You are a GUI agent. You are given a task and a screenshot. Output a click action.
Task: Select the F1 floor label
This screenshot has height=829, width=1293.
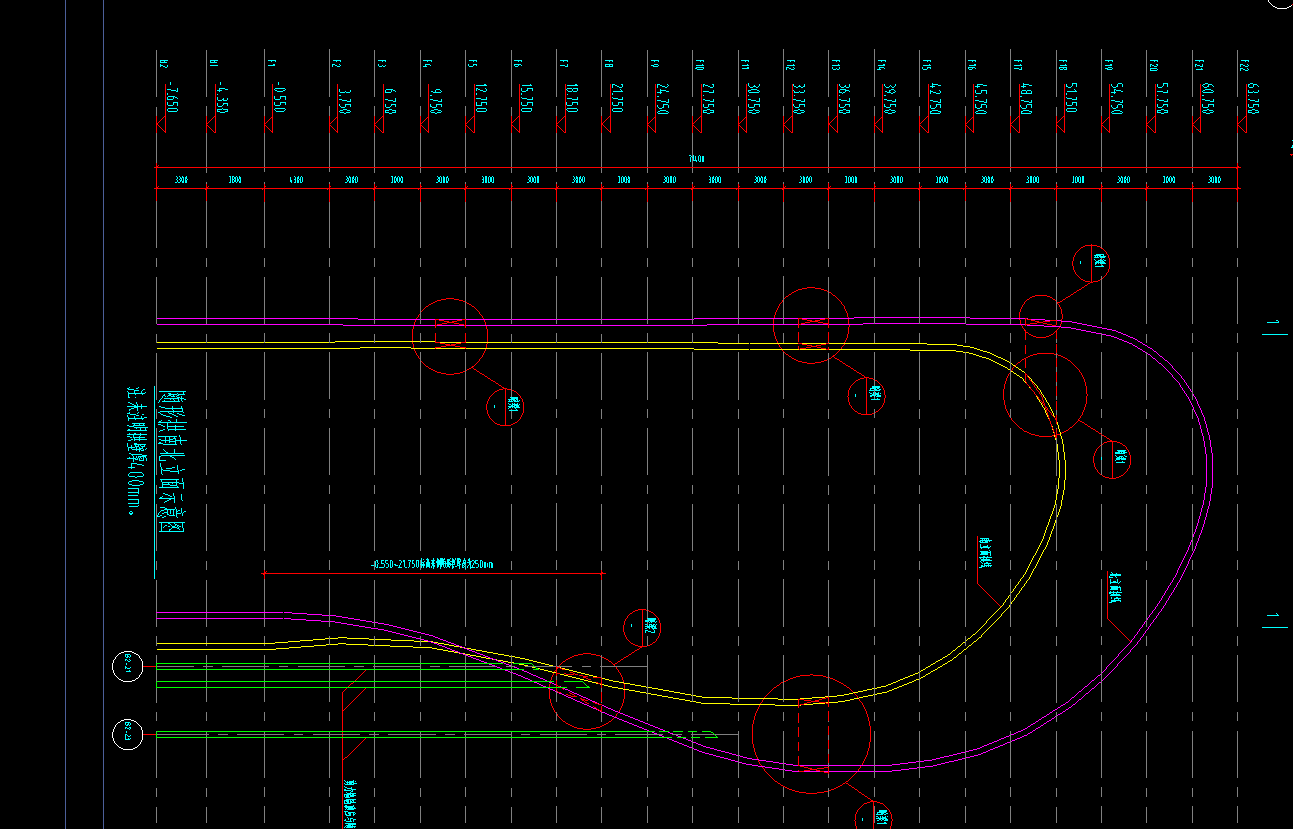271,64
